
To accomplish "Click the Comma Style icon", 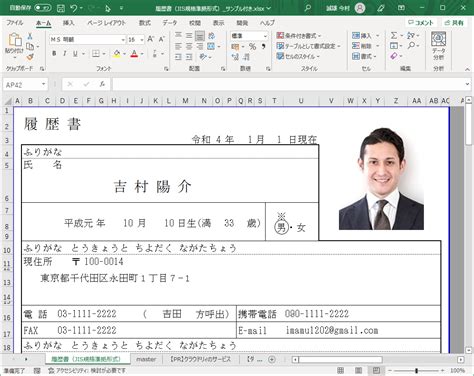I will pos(263,46).
